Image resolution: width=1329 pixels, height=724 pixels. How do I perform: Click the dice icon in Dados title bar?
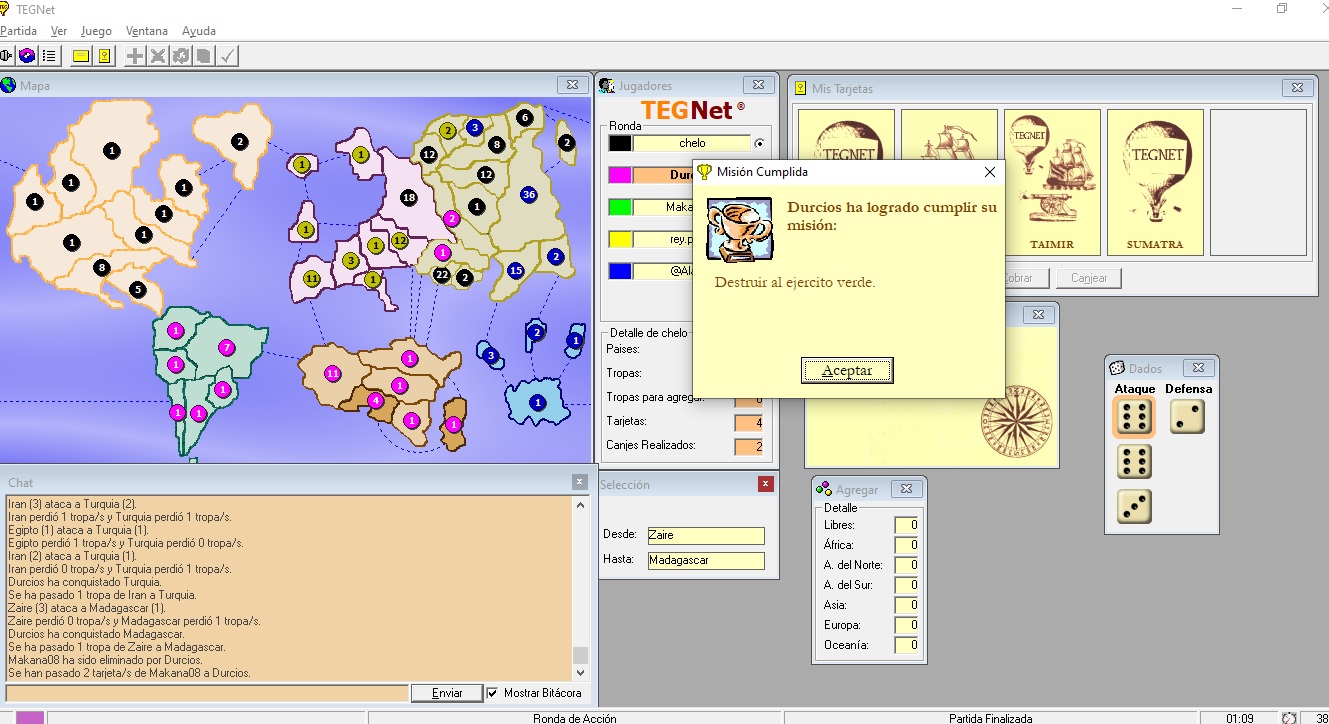click(1117, 368)
